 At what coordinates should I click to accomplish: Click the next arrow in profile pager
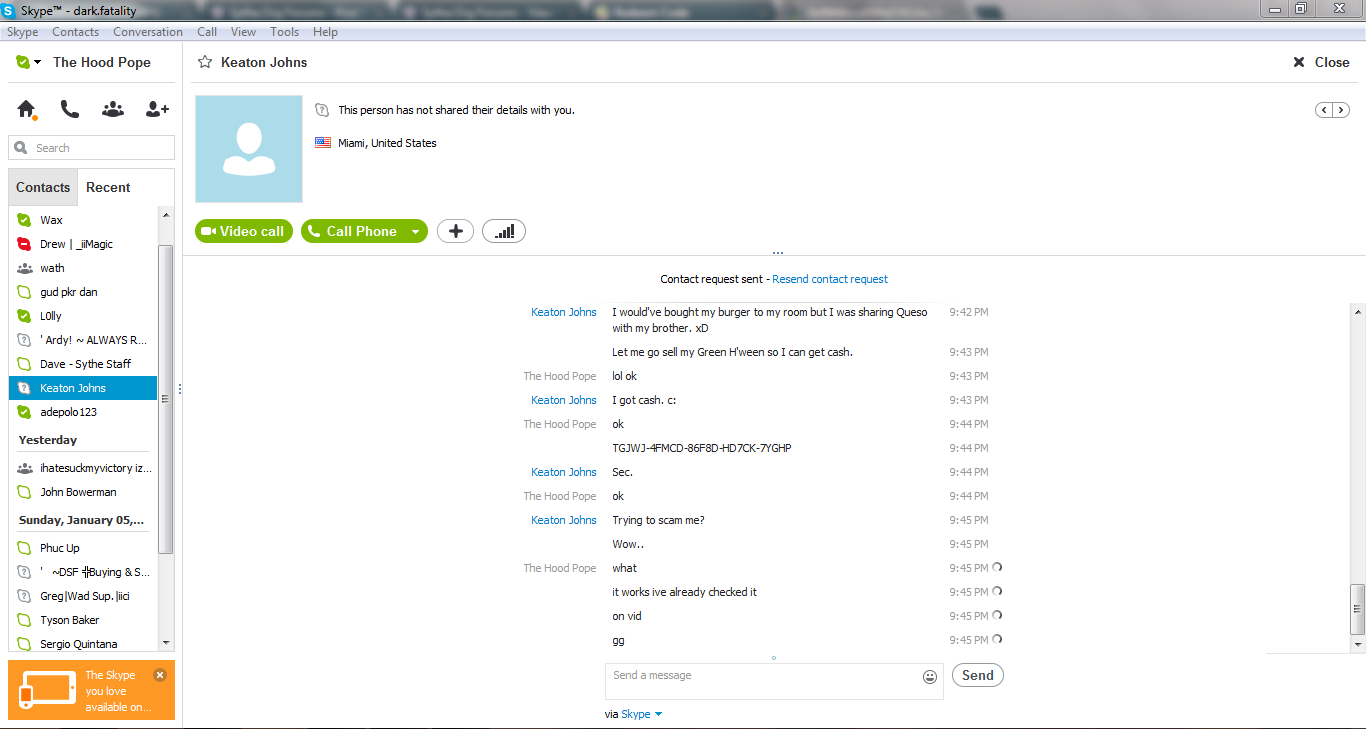[1341, 110]
